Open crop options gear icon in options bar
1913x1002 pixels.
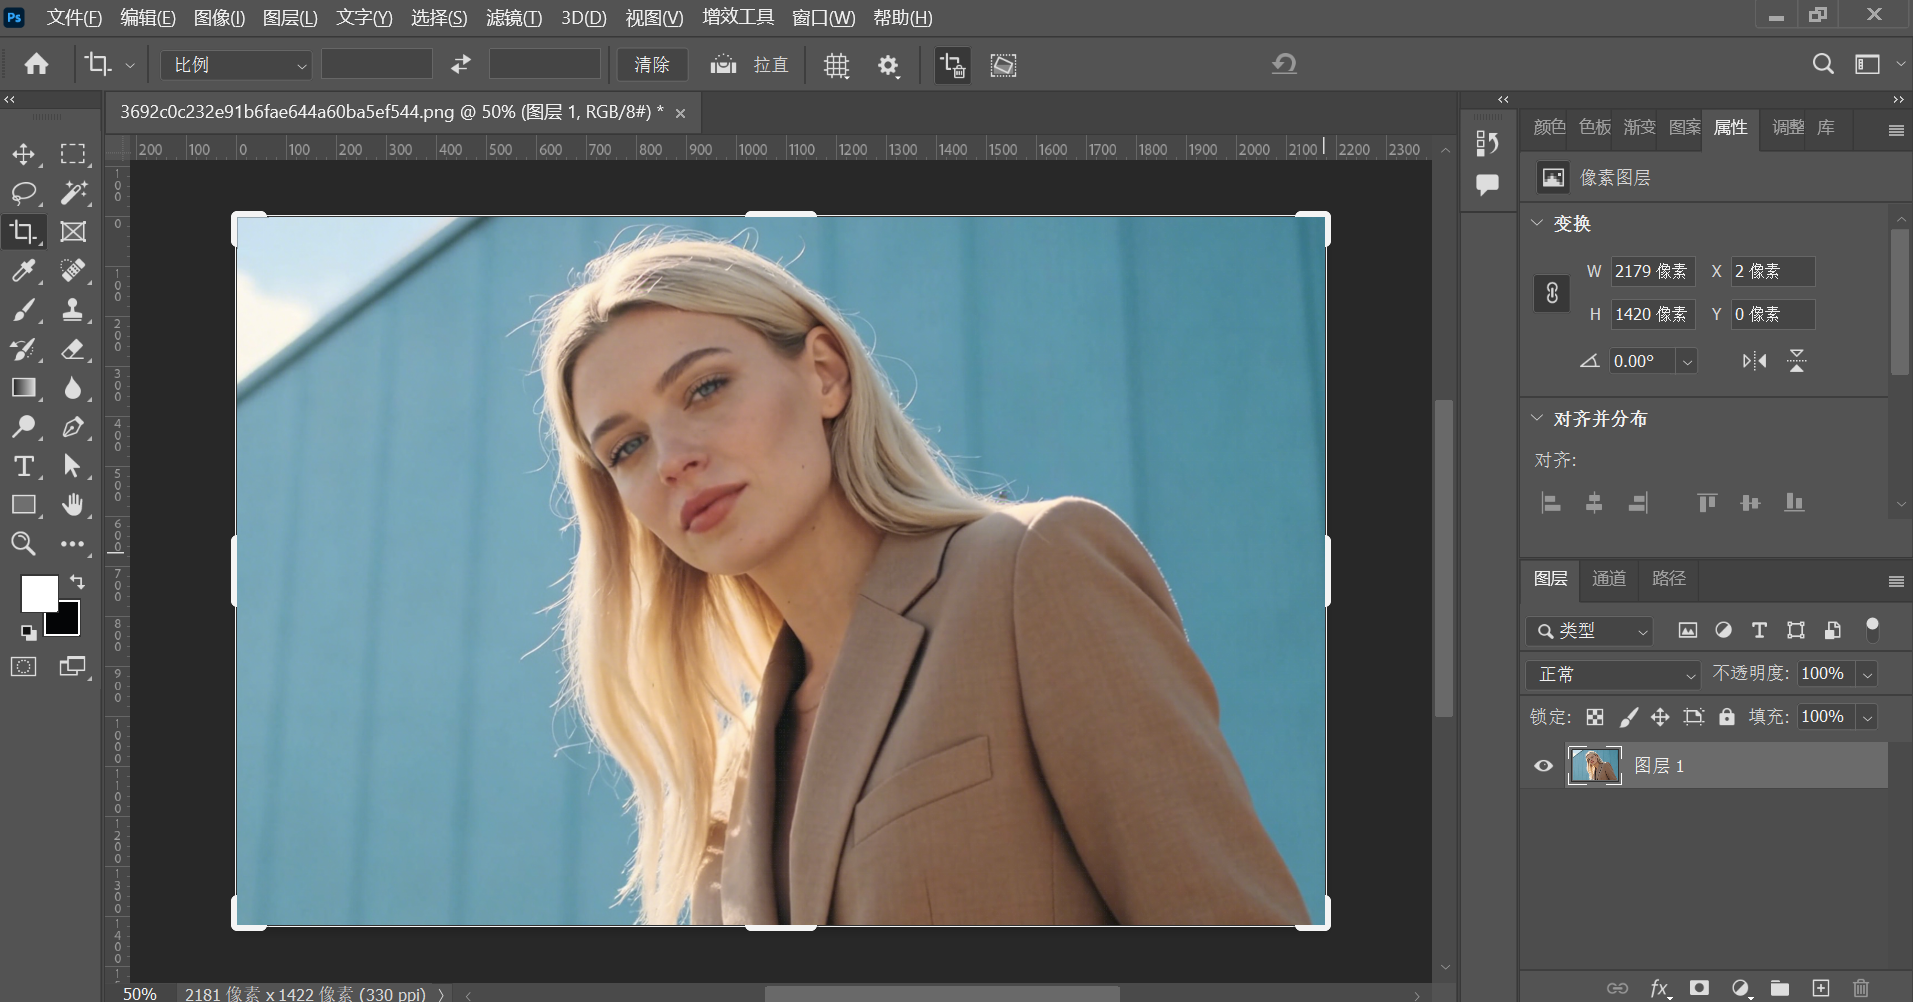pyautogui.click(x=889, y=64)
